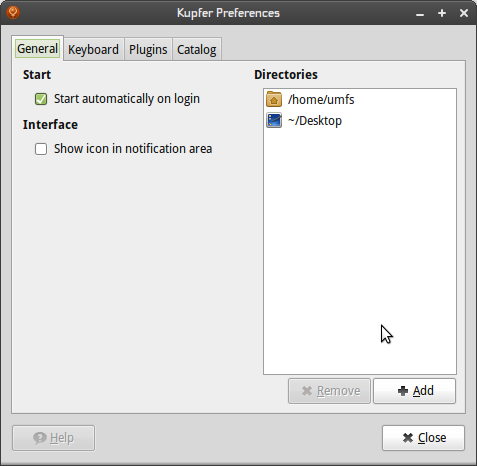The image size is (477, 466).
Task: Close the preferences with Close button
Action: (423, 438)
